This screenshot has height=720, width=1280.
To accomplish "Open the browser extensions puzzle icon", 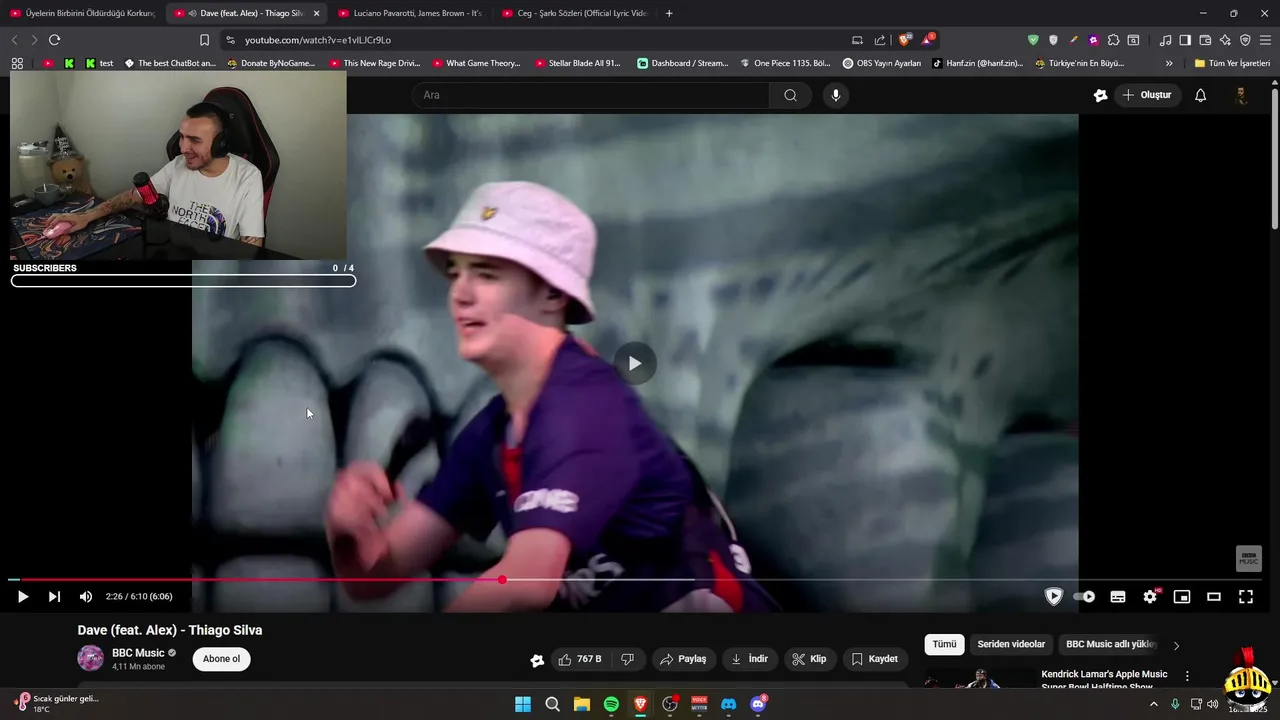I will coord(1113,40).
